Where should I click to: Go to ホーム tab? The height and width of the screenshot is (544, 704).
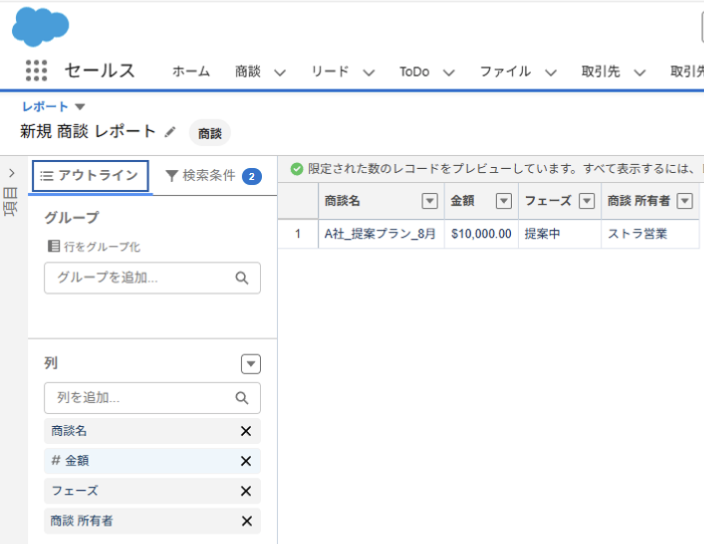191,71
